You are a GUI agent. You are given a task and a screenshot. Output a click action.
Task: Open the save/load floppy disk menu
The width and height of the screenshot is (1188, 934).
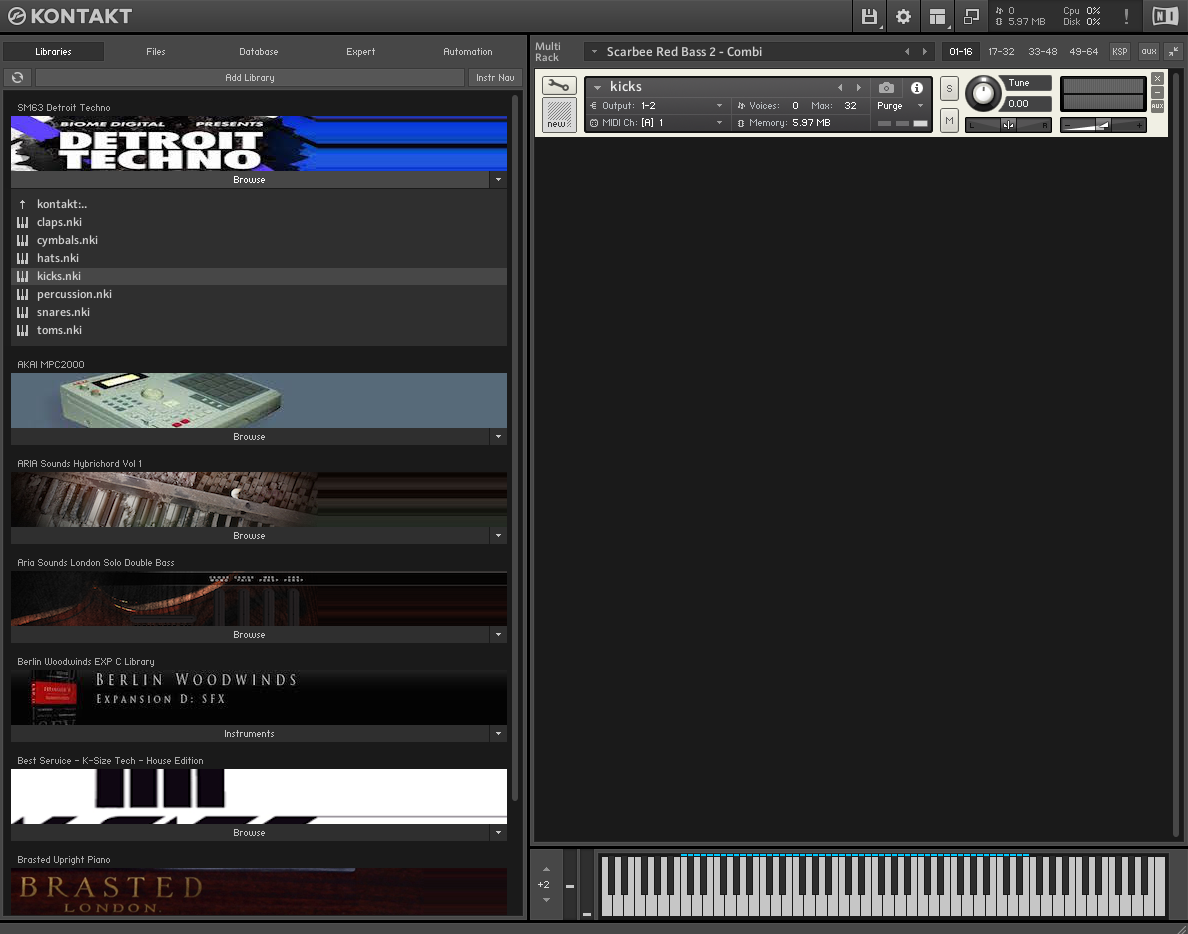(869, 16)
